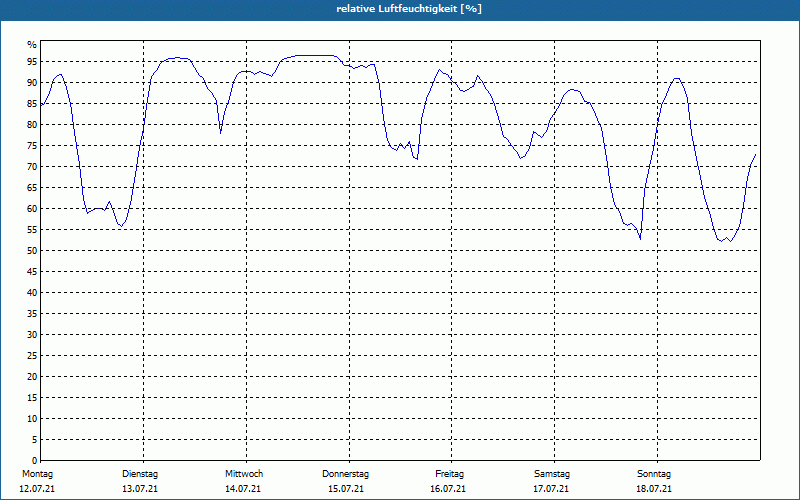Click the date label '17.07.21'
Viewport: 800px width, 500px height.
click(x=551, y=489)
